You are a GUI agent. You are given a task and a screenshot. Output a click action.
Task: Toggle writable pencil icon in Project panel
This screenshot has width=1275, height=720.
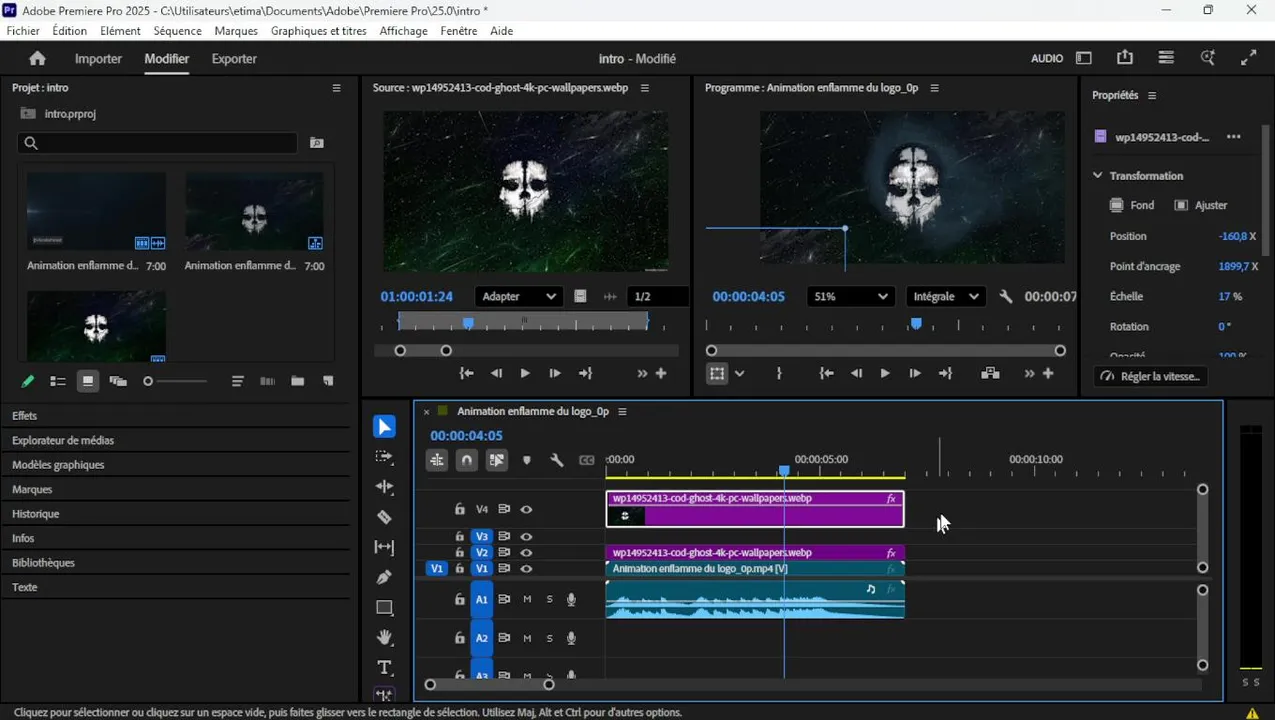(x=28, y=381)
